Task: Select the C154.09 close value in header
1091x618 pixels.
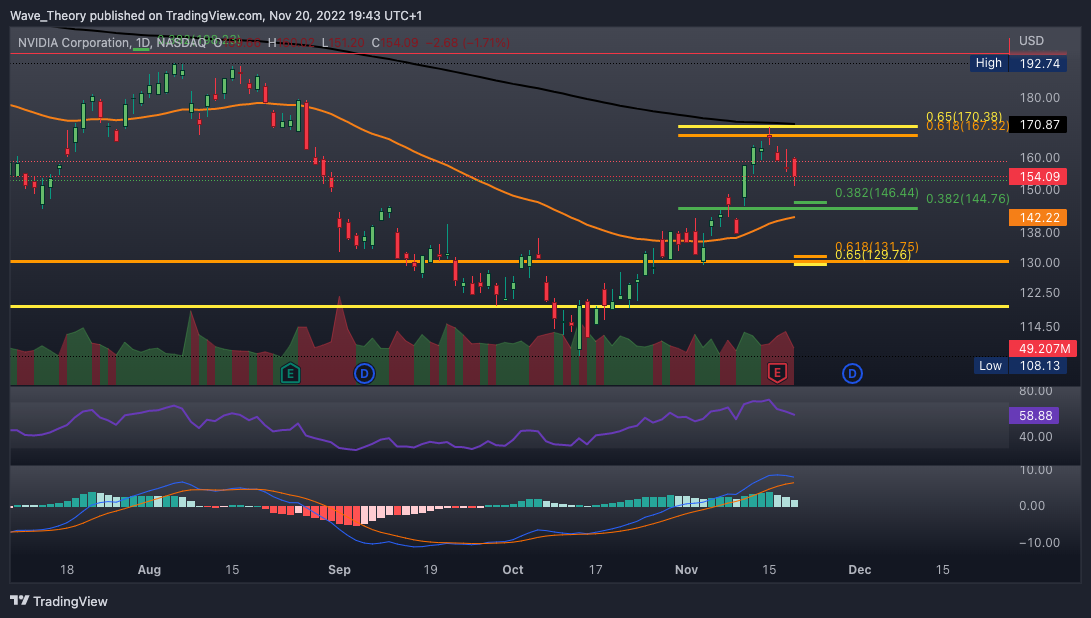Action: (395, 42)
